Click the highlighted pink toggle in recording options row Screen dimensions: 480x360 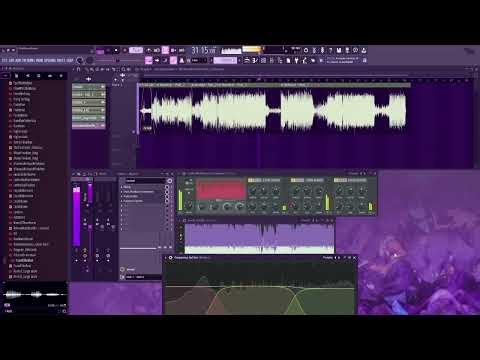[165, 50]
